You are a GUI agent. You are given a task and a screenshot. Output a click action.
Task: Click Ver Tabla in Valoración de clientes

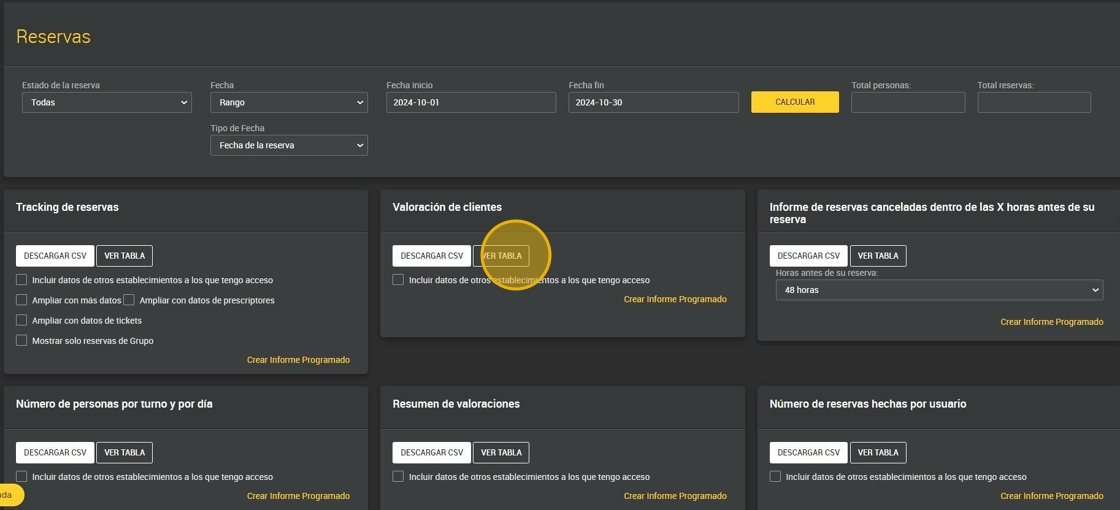coord(502,256)
